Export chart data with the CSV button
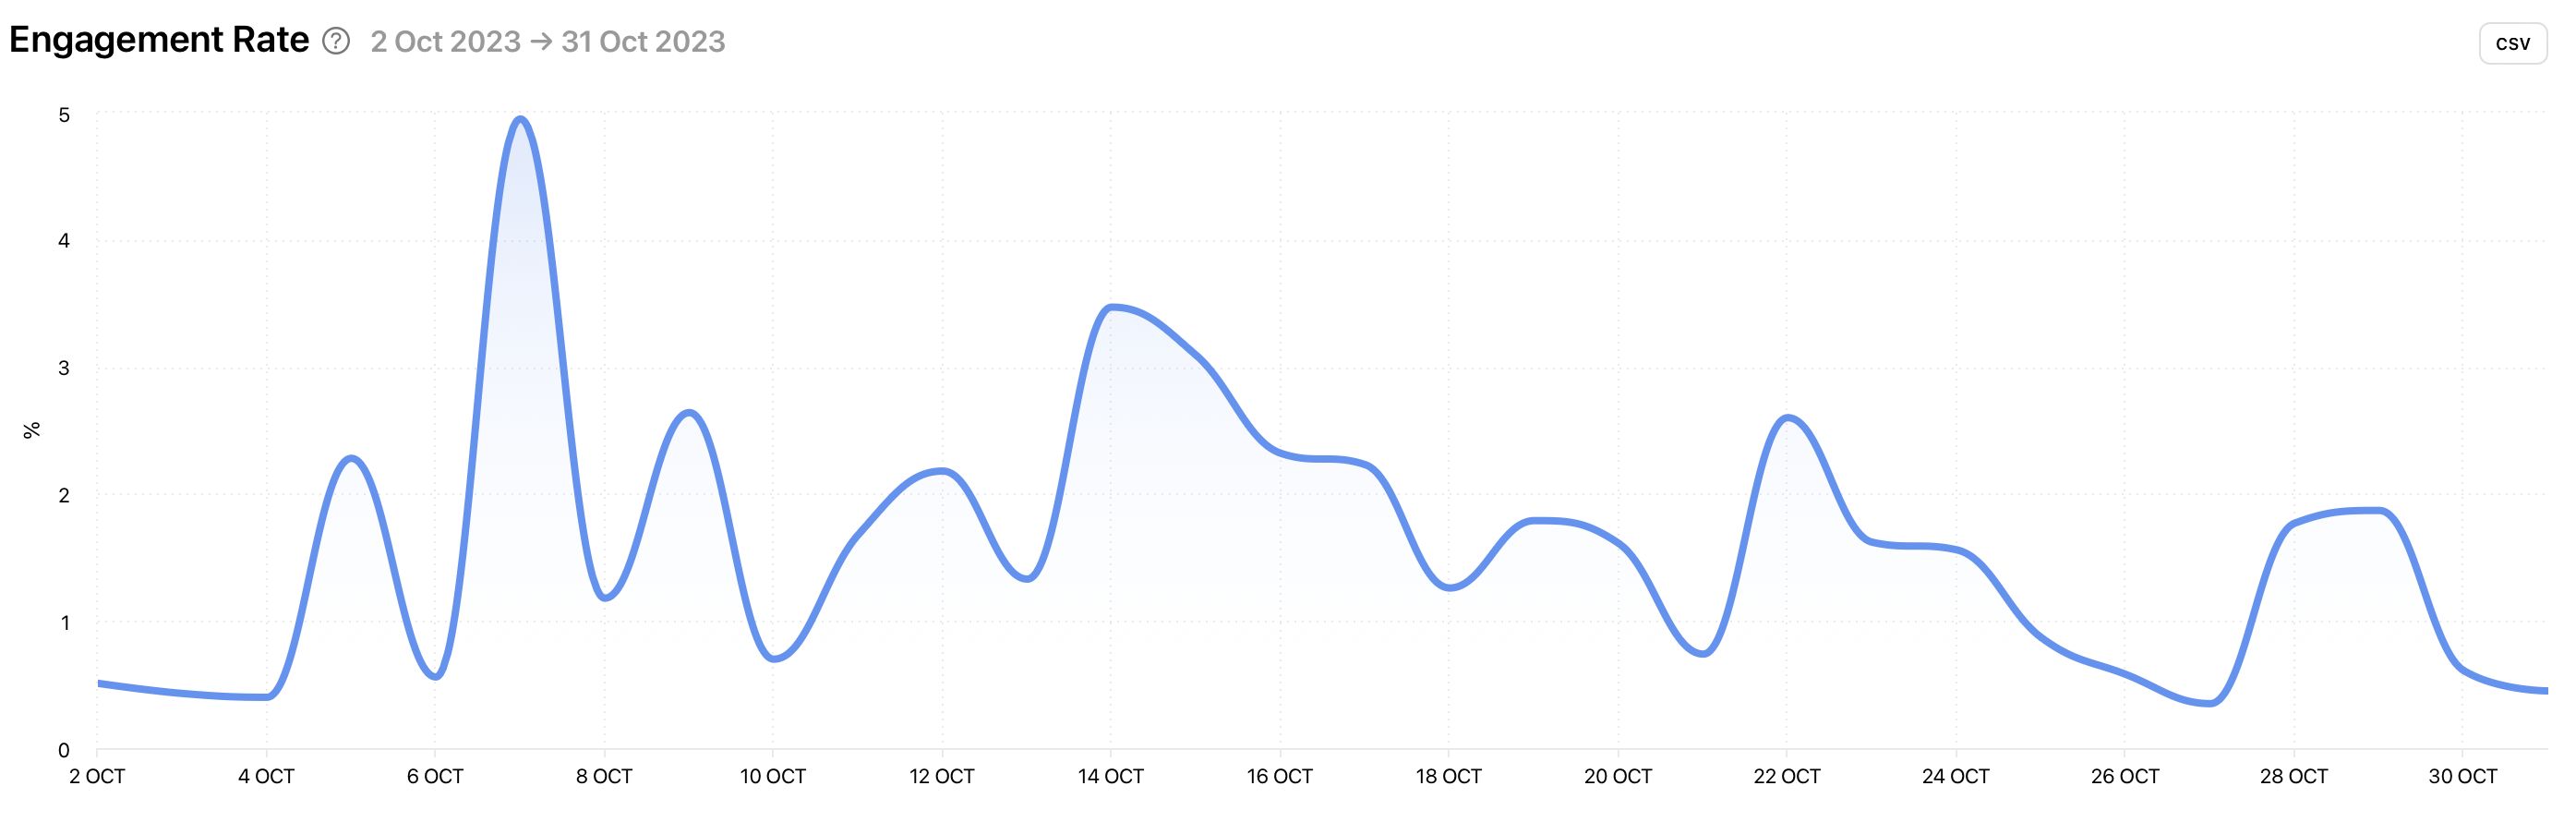Viewport: 2576px width, 822px height. [x=2512, y=43]
